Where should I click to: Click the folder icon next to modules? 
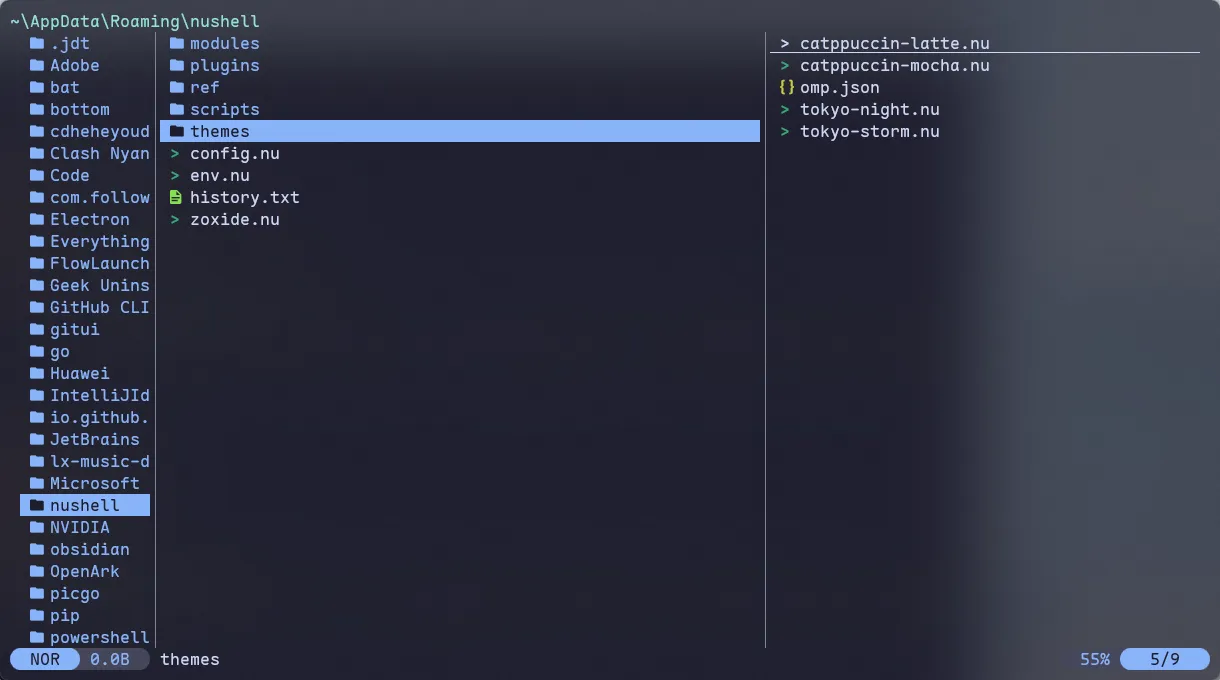click(177, 44)
